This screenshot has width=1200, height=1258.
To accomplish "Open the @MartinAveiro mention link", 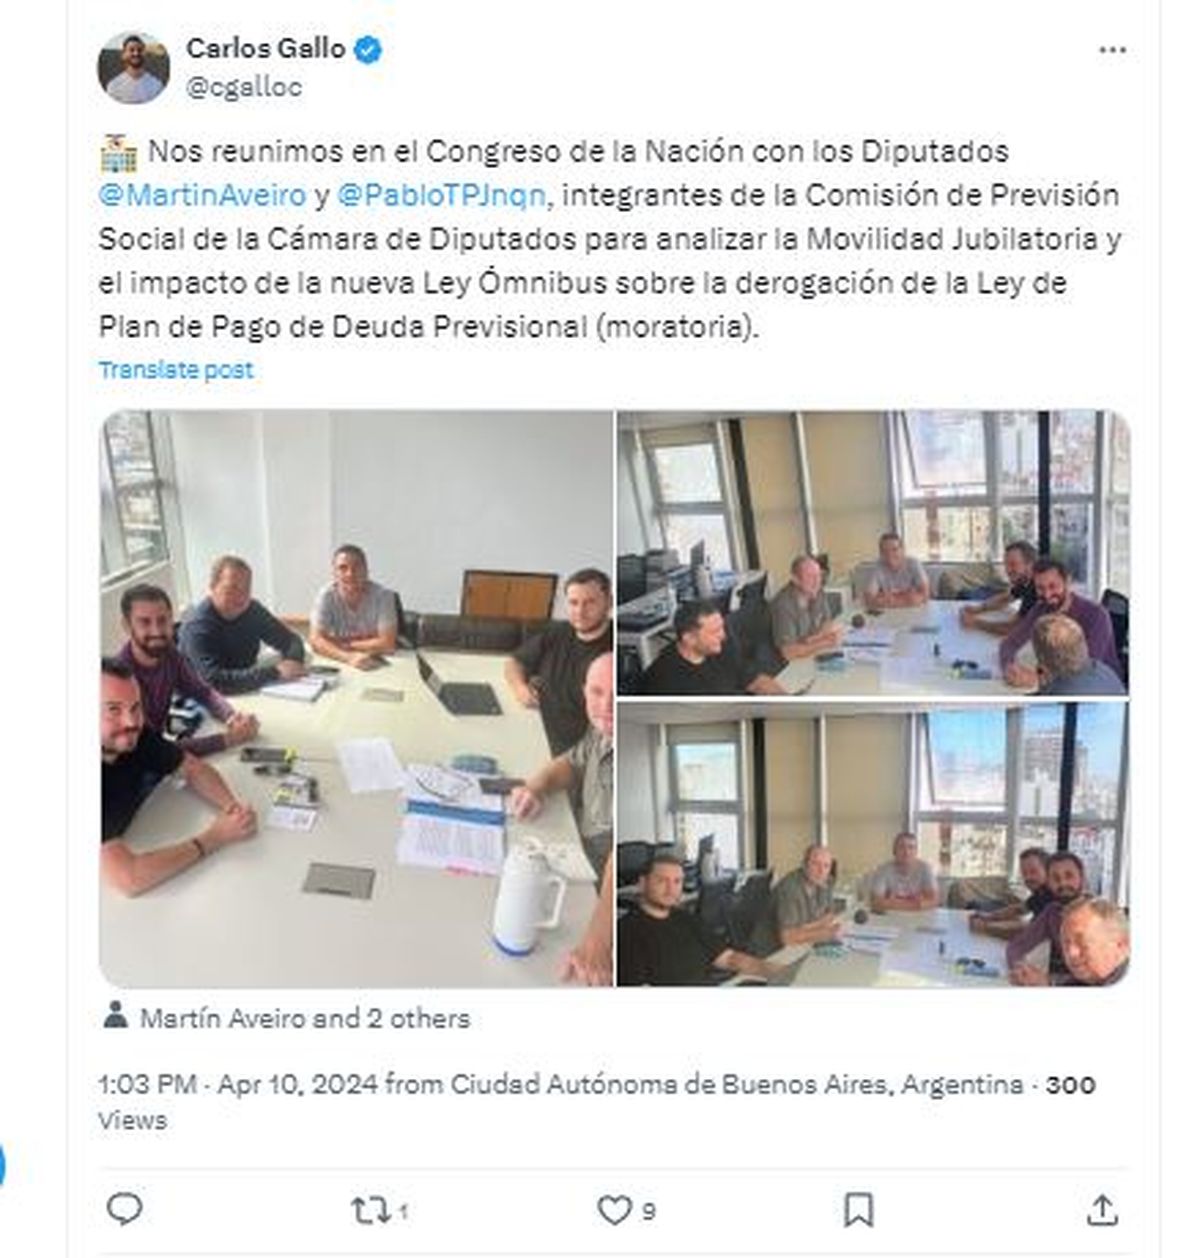I will 202,195.
